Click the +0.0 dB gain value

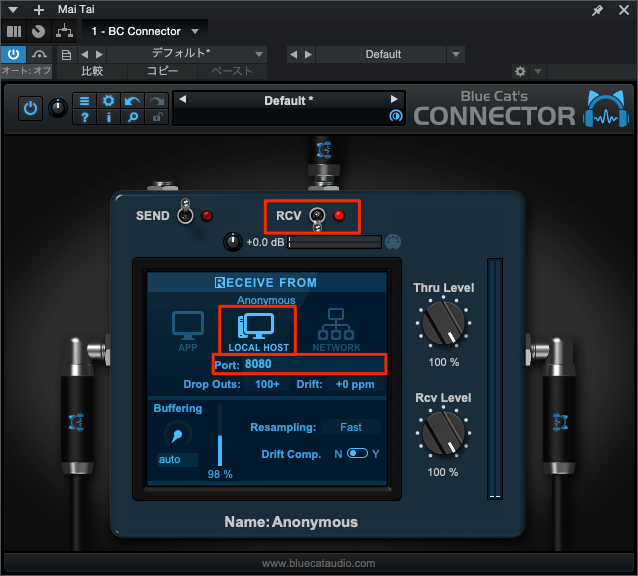(265, 242)
